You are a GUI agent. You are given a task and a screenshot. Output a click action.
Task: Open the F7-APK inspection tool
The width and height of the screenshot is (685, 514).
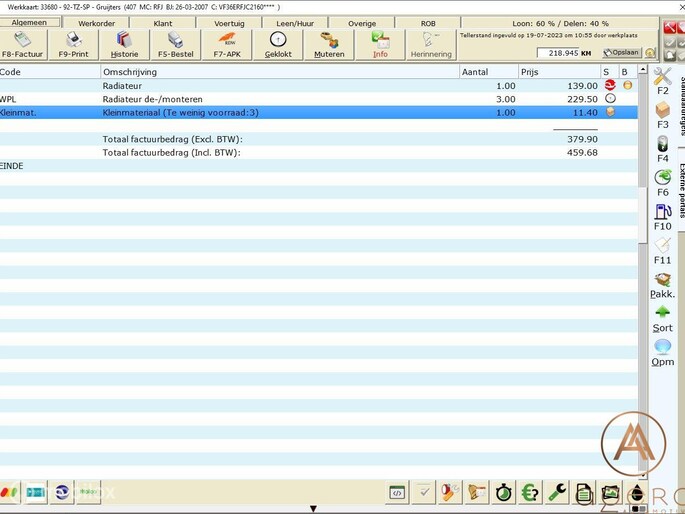click(x=227, y=44)
